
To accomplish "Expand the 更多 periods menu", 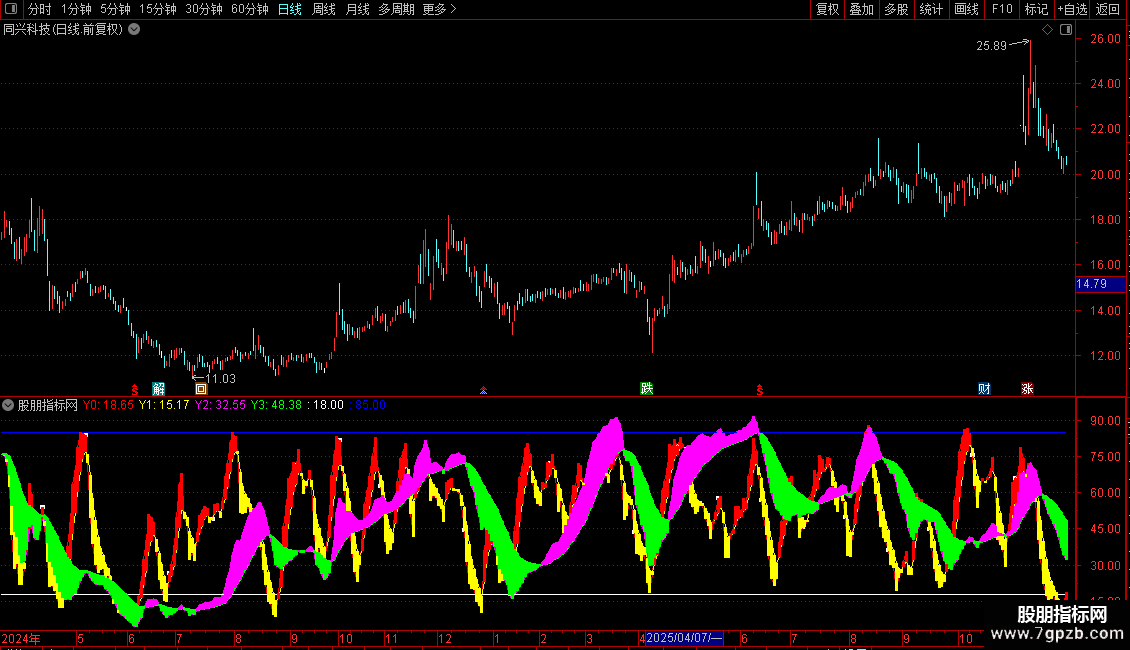I will click(439, 9).
